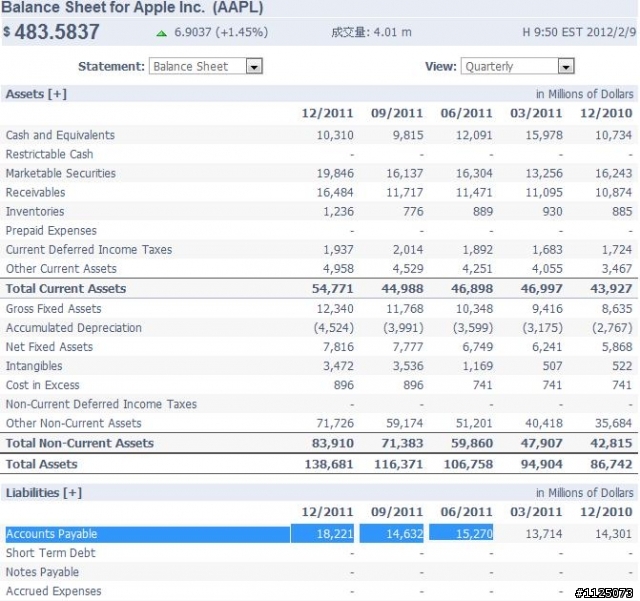This screenshot has height=601, width=640.
Task: Expand the Assets [+] section header
Action: 36,94
